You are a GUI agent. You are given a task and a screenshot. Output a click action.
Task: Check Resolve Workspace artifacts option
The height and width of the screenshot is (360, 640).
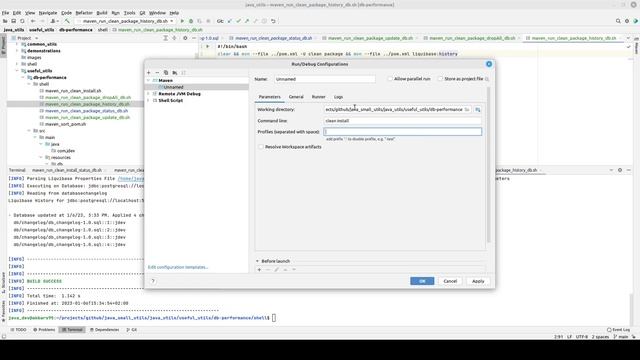click(261, 147)
